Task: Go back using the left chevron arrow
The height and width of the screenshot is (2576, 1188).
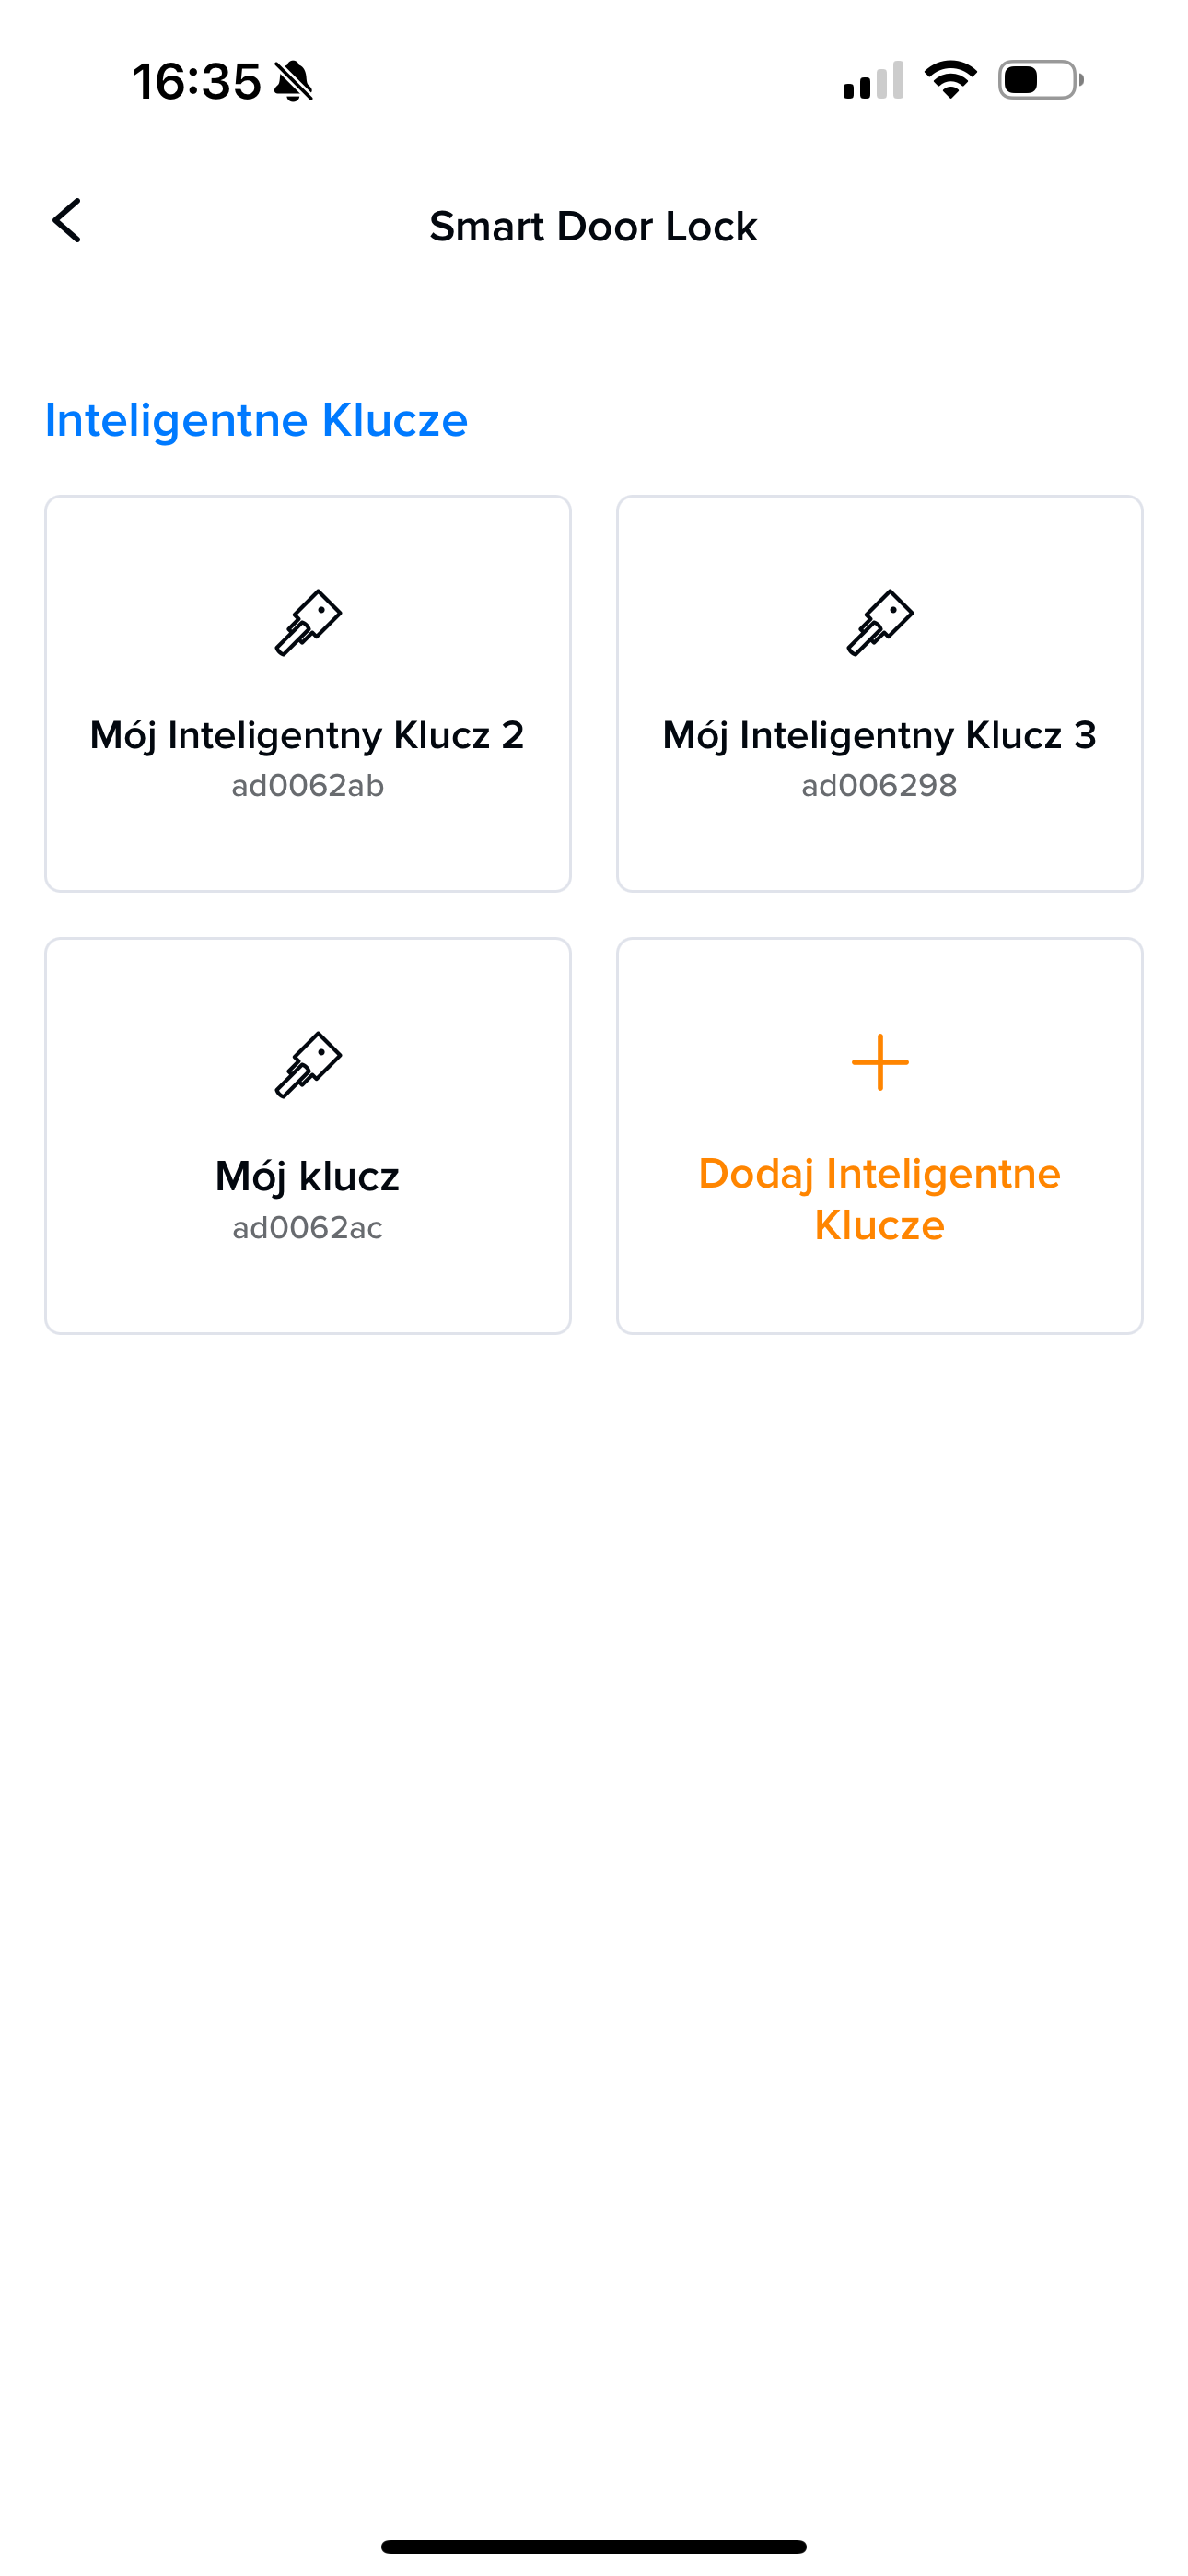Action: (x=67, y=221)
